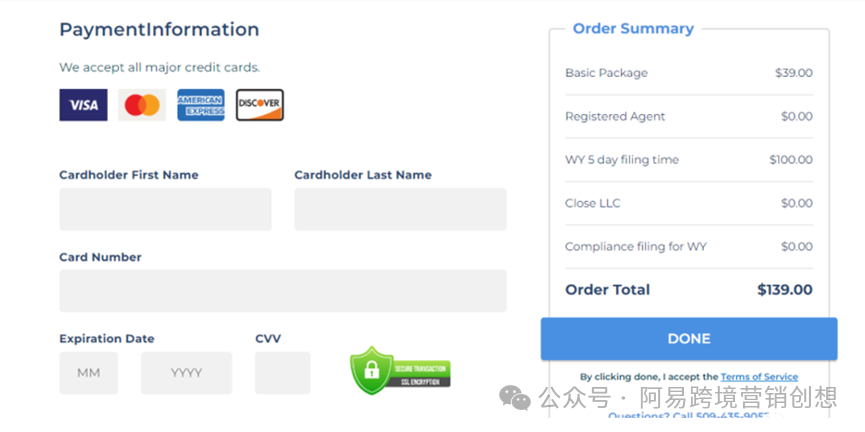Focus the Cardholder Last Name field

pyautogui.click(x=401, y=209)
